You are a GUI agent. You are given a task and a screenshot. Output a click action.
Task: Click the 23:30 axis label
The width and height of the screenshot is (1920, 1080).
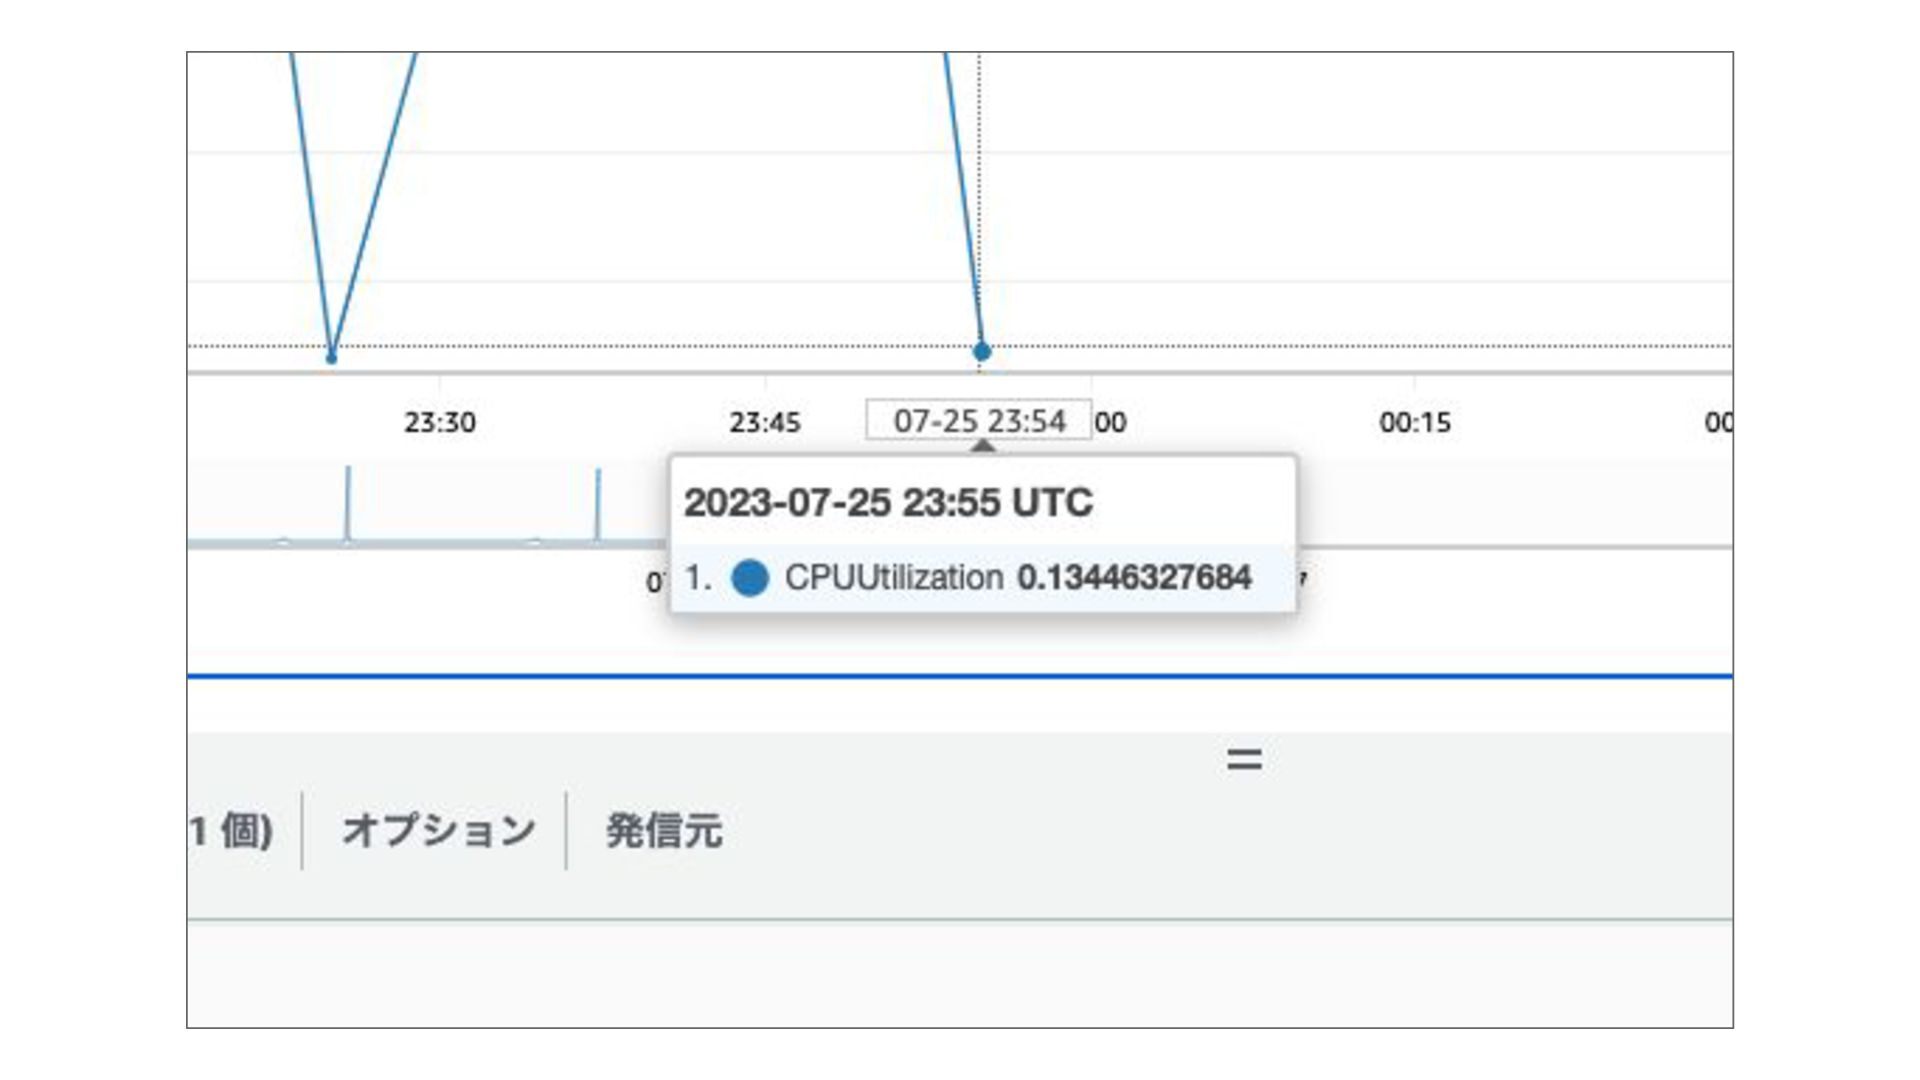pos(439,423)
